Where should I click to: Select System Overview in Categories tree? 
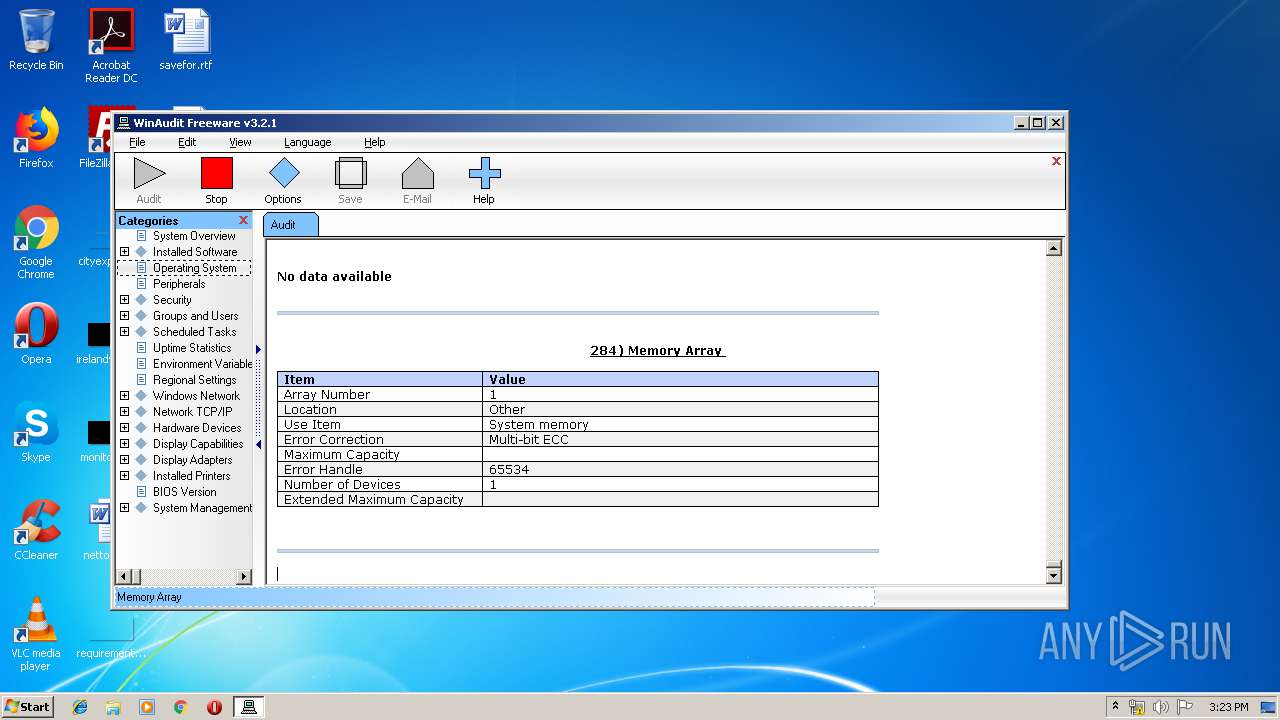click(x=194, y=236)
